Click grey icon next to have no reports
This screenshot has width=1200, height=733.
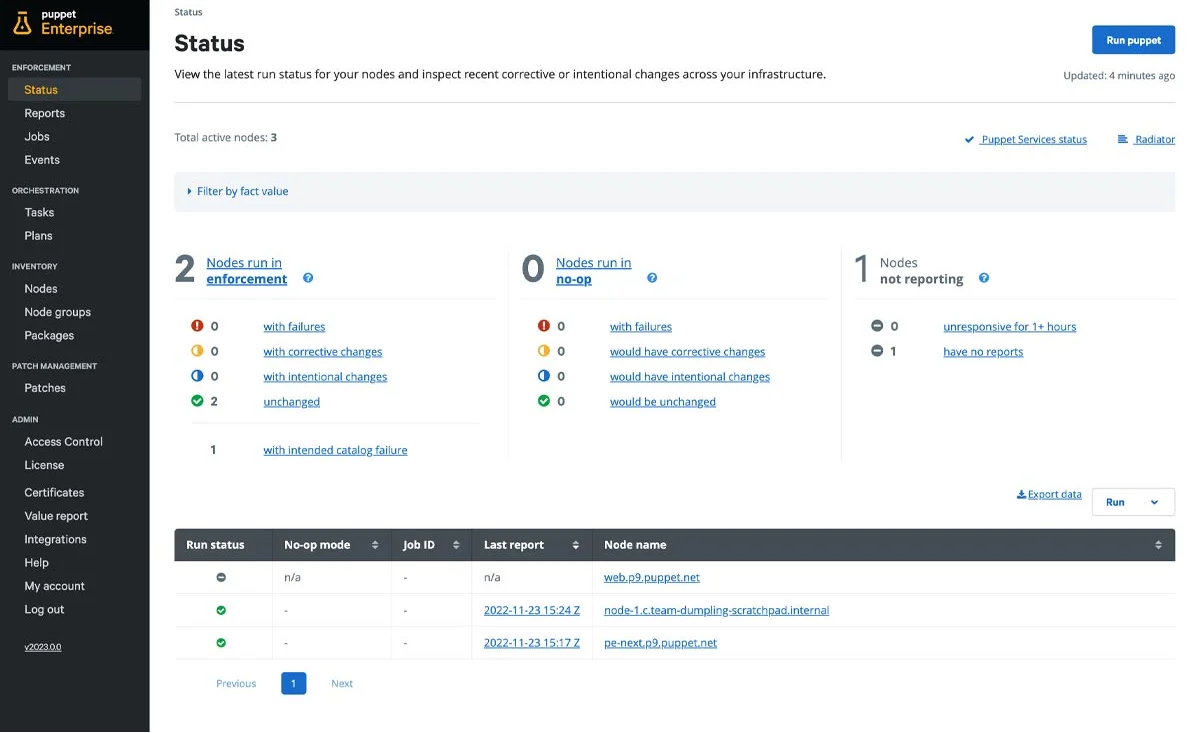pyautogui.click(x=877, y=351)
